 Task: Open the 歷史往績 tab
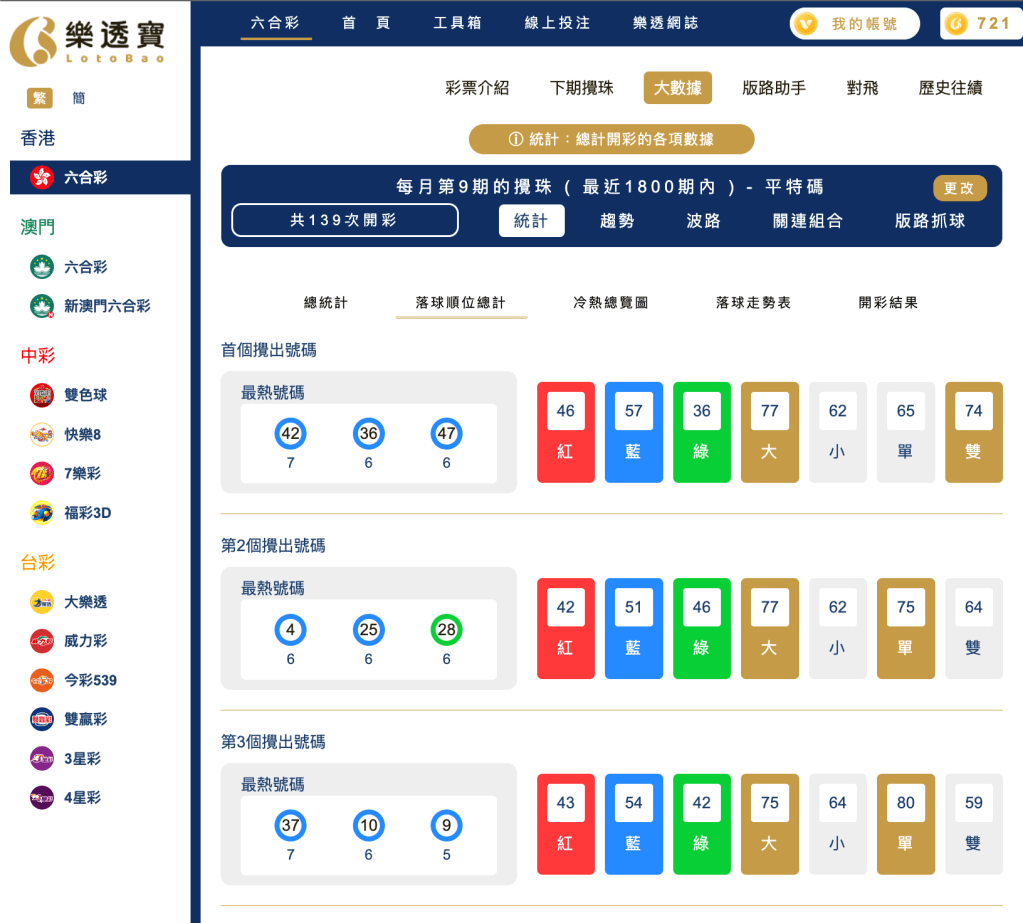pyautogui.click(x=952, y=88)
